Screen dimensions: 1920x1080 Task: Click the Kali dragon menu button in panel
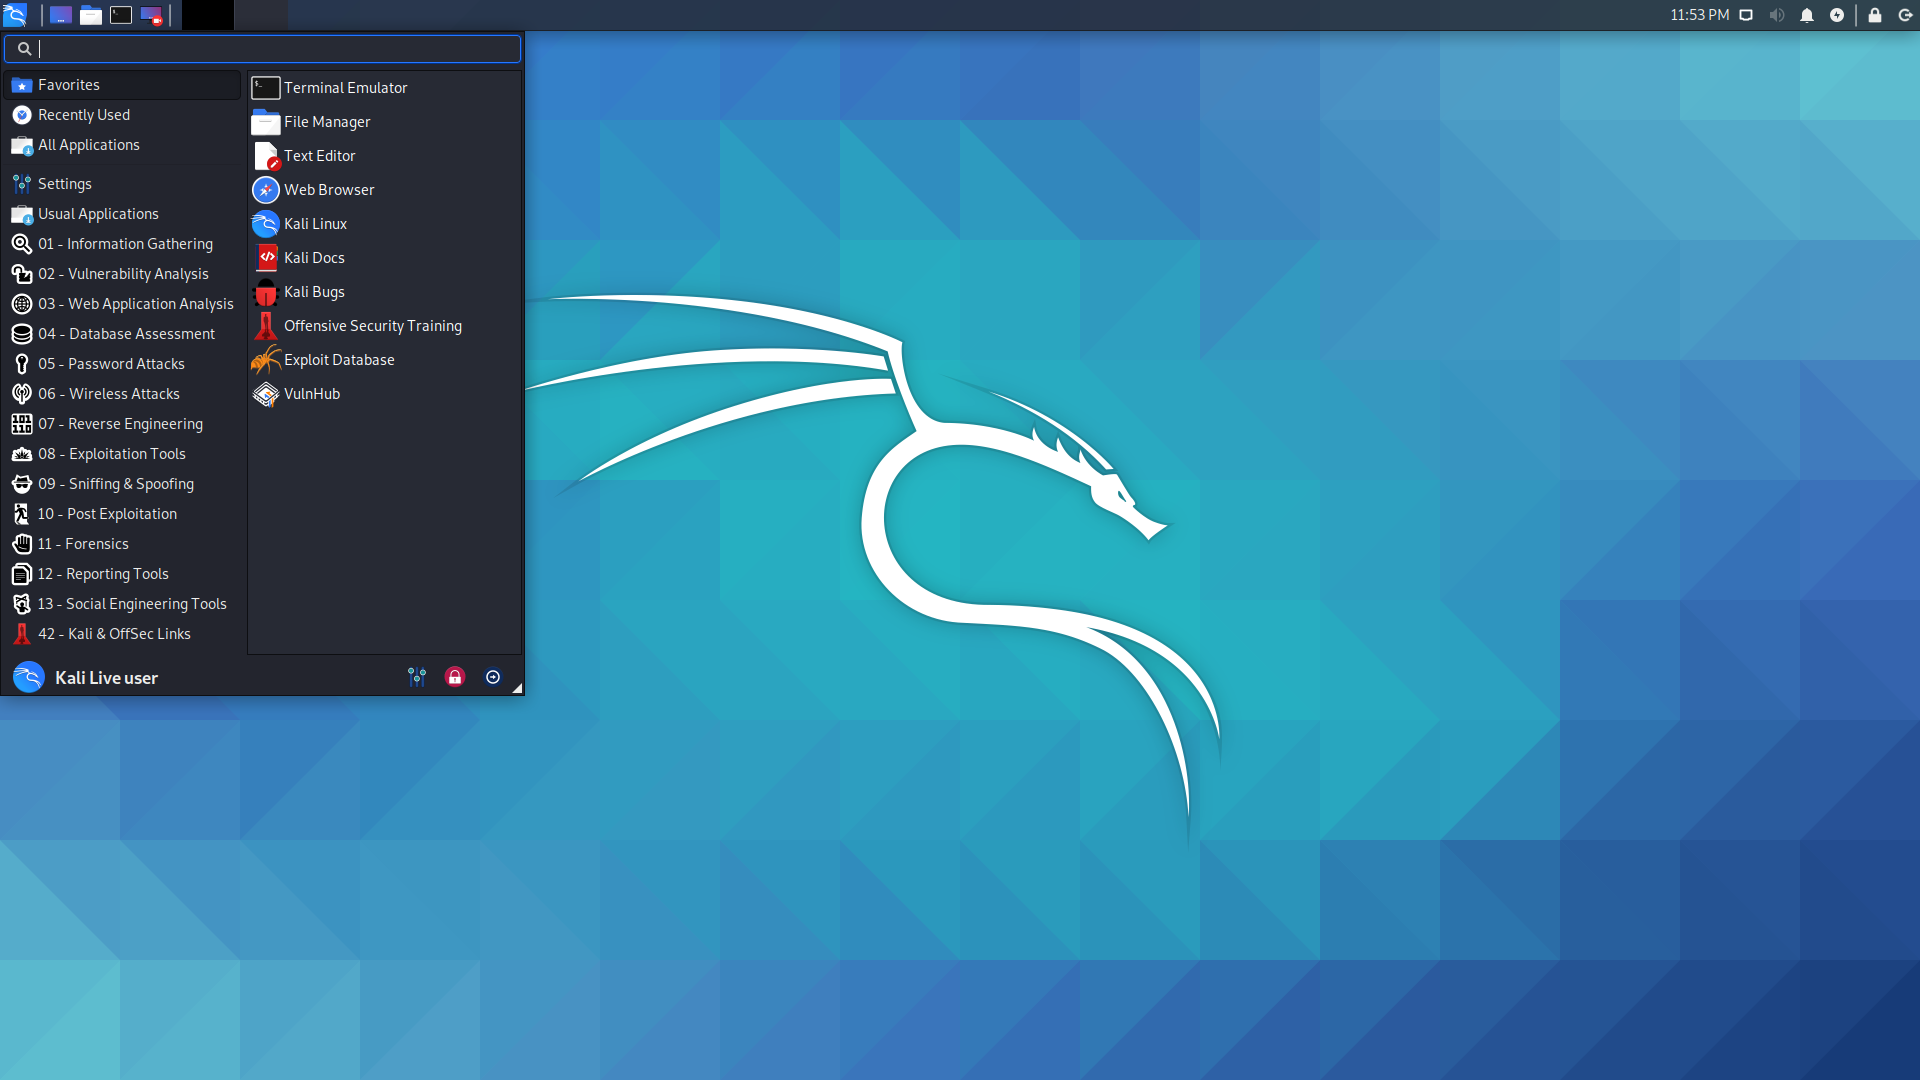[x=15, y=15]
